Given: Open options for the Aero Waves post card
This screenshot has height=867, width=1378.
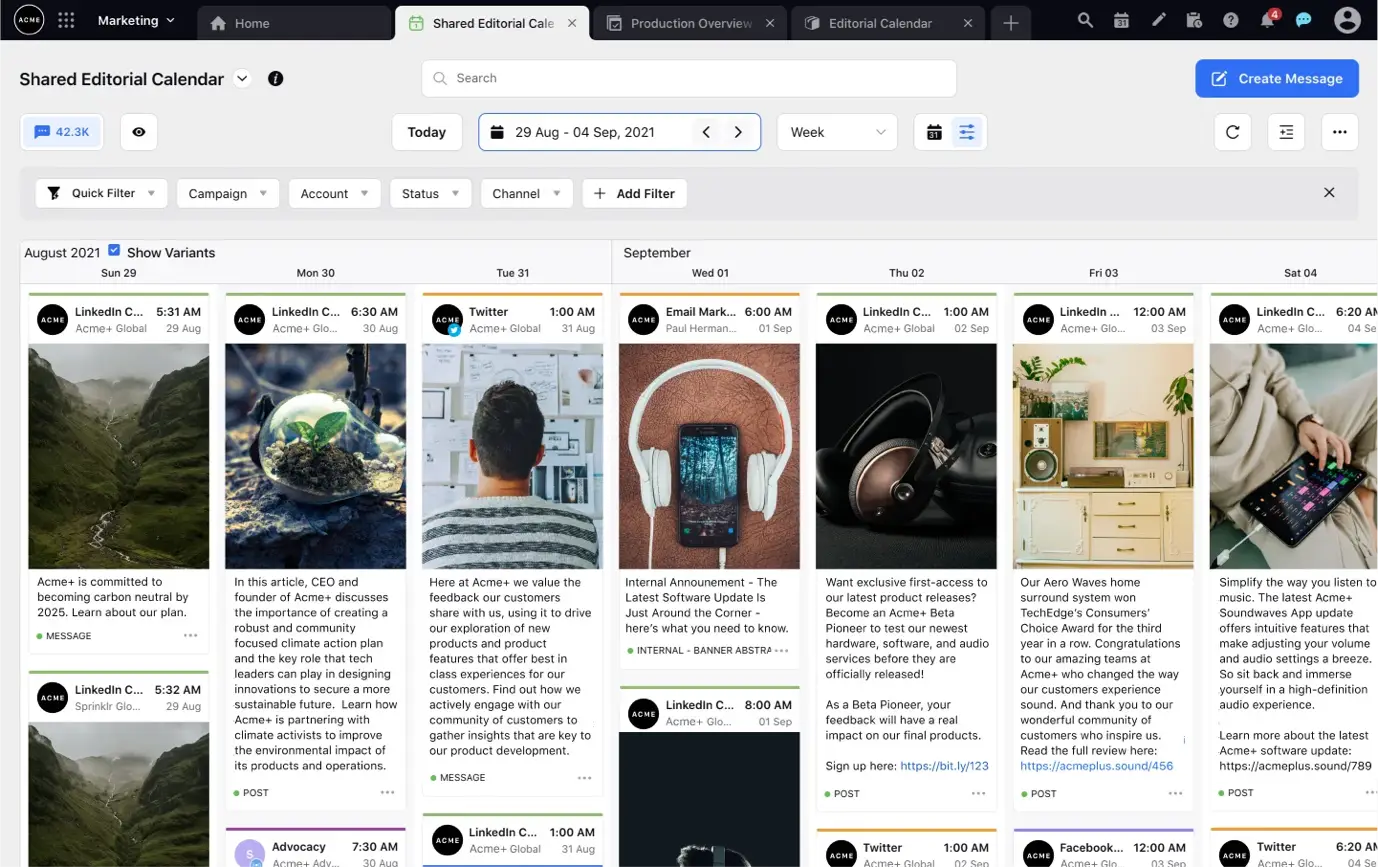Looking at the screenshot, I should point(1175,793).
